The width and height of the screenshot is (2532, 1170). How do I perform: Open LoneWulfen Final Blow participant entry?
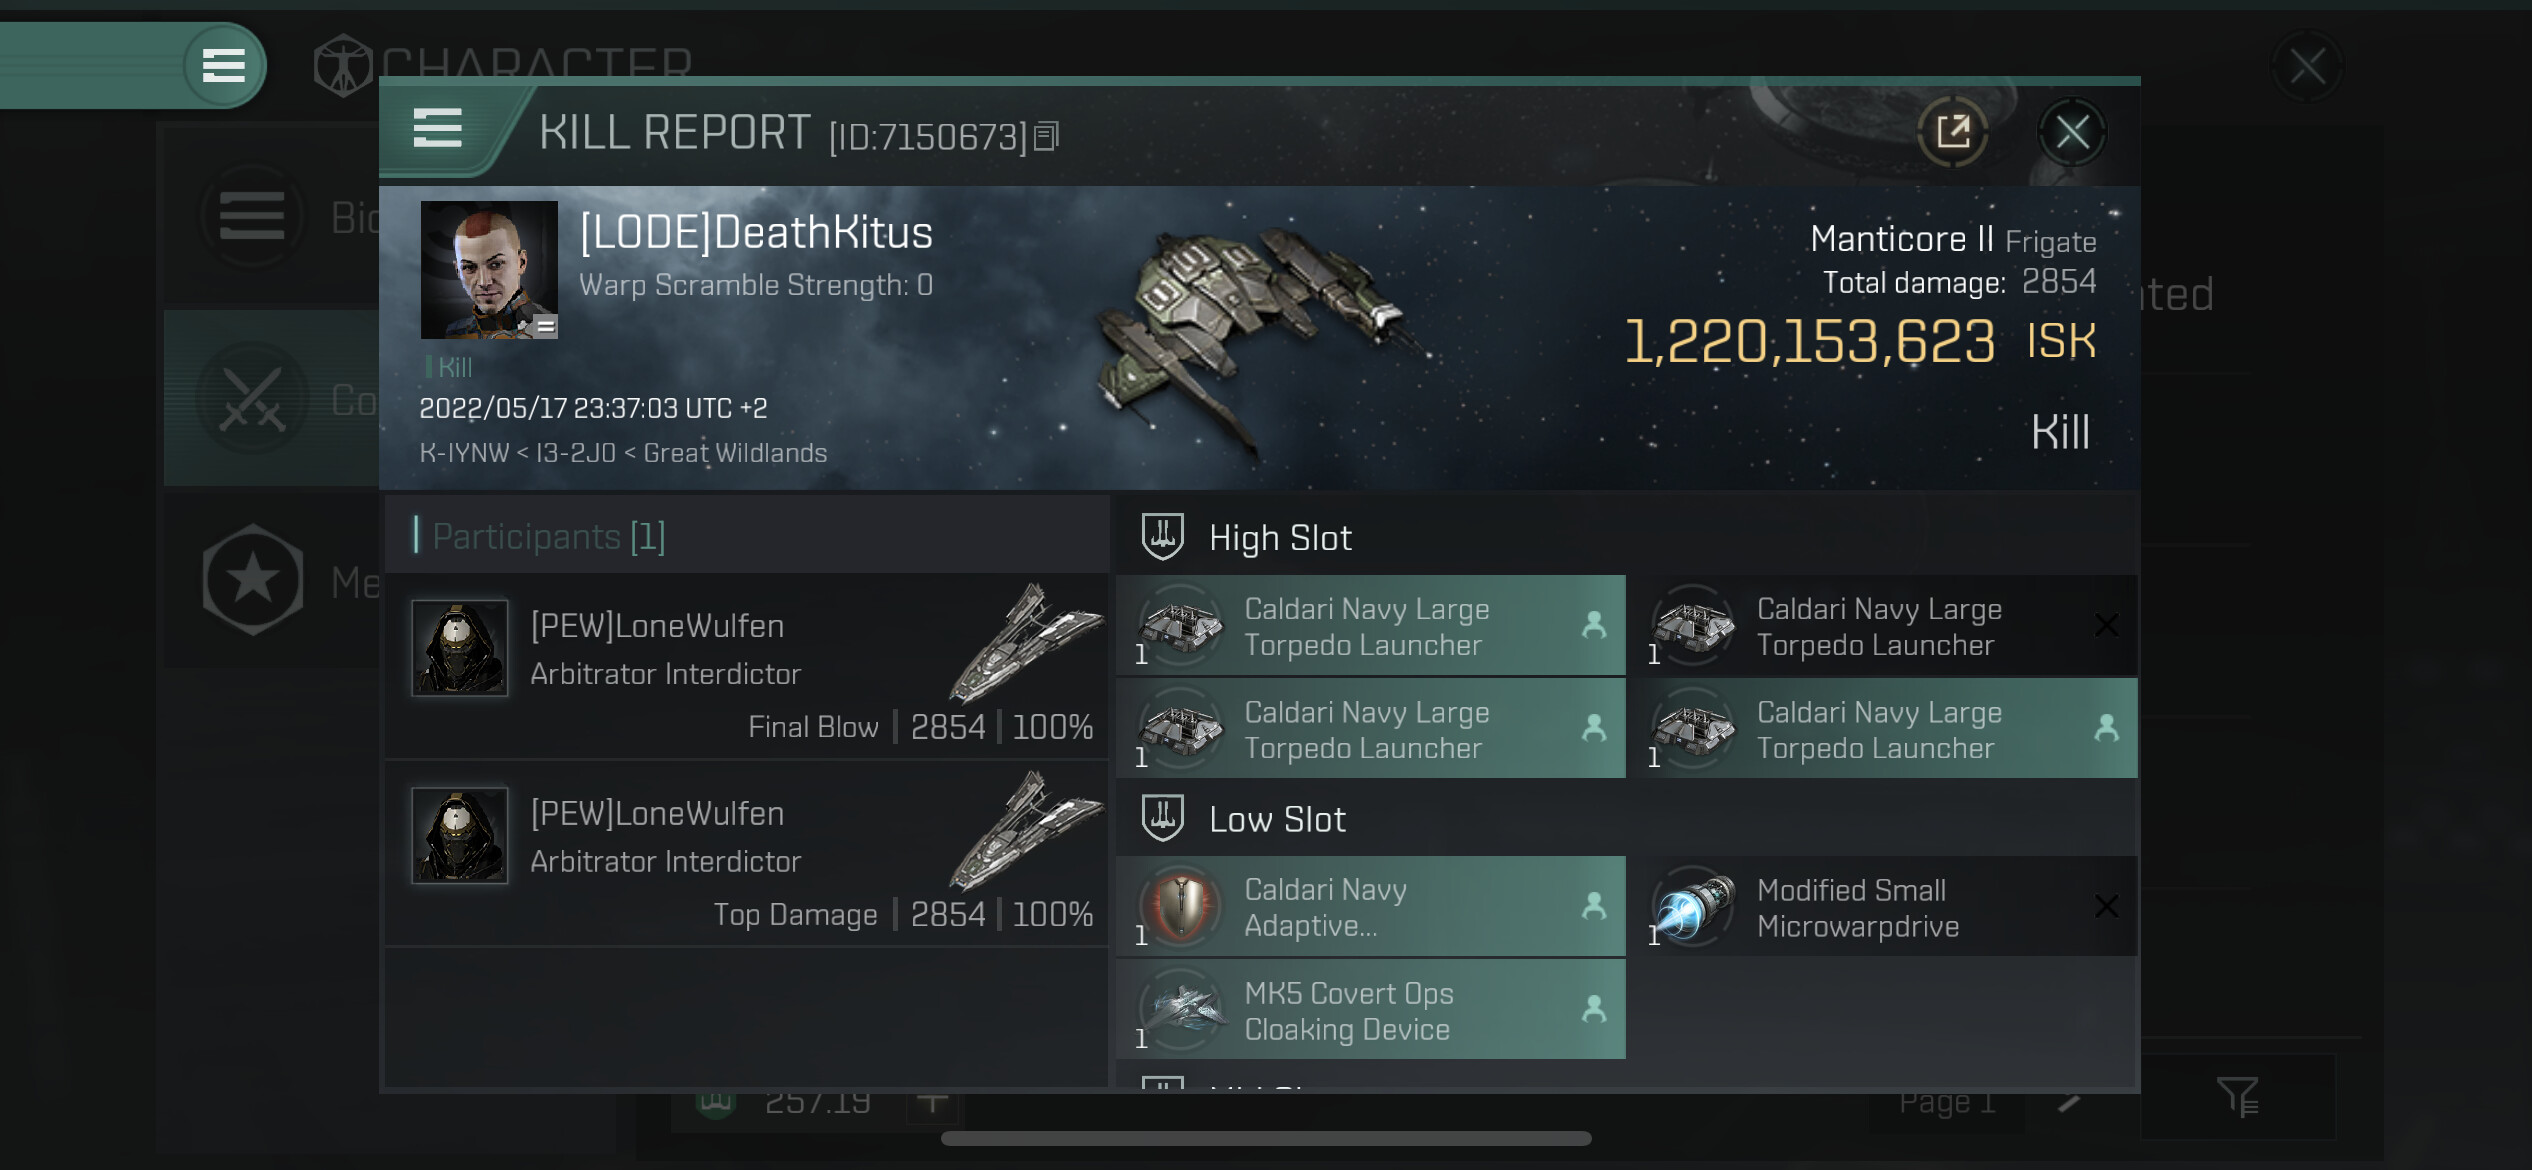747,666
